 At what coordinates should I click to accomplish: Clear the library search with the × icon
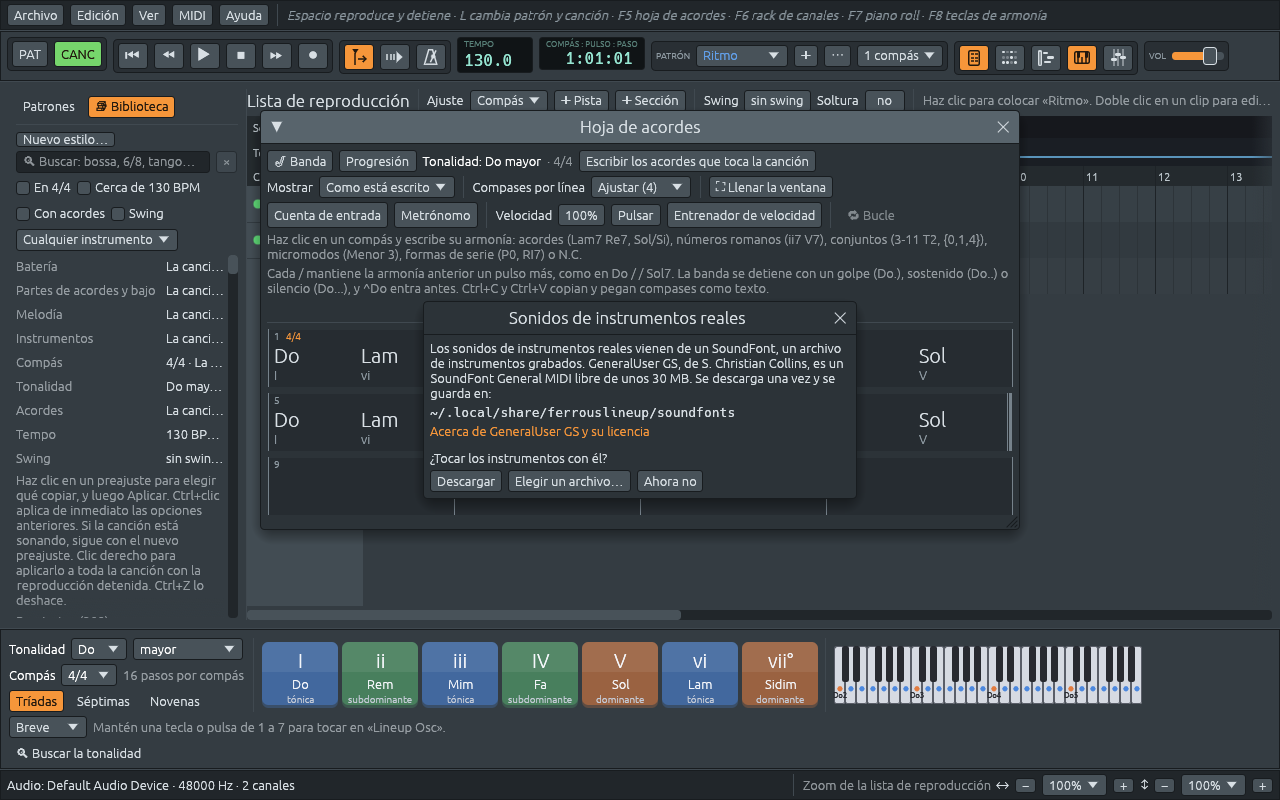(226, 162)
